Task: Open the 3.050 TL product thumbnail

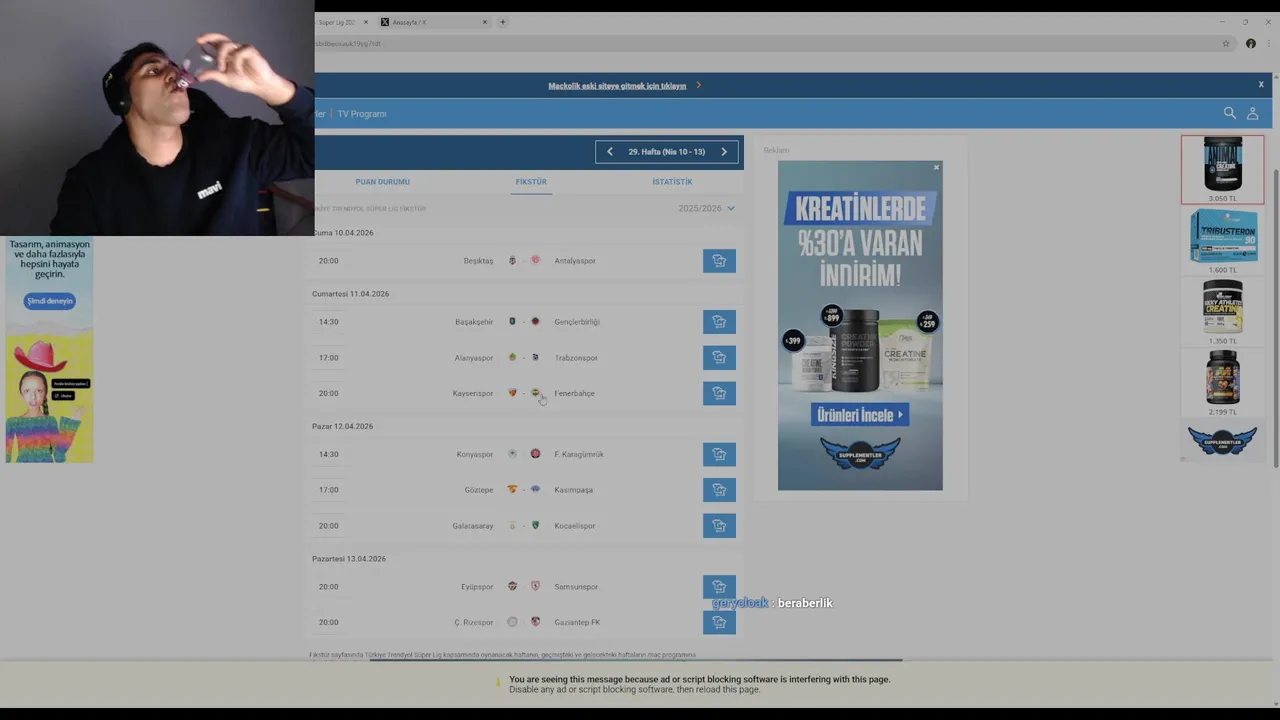Action: coord(1222,170)
